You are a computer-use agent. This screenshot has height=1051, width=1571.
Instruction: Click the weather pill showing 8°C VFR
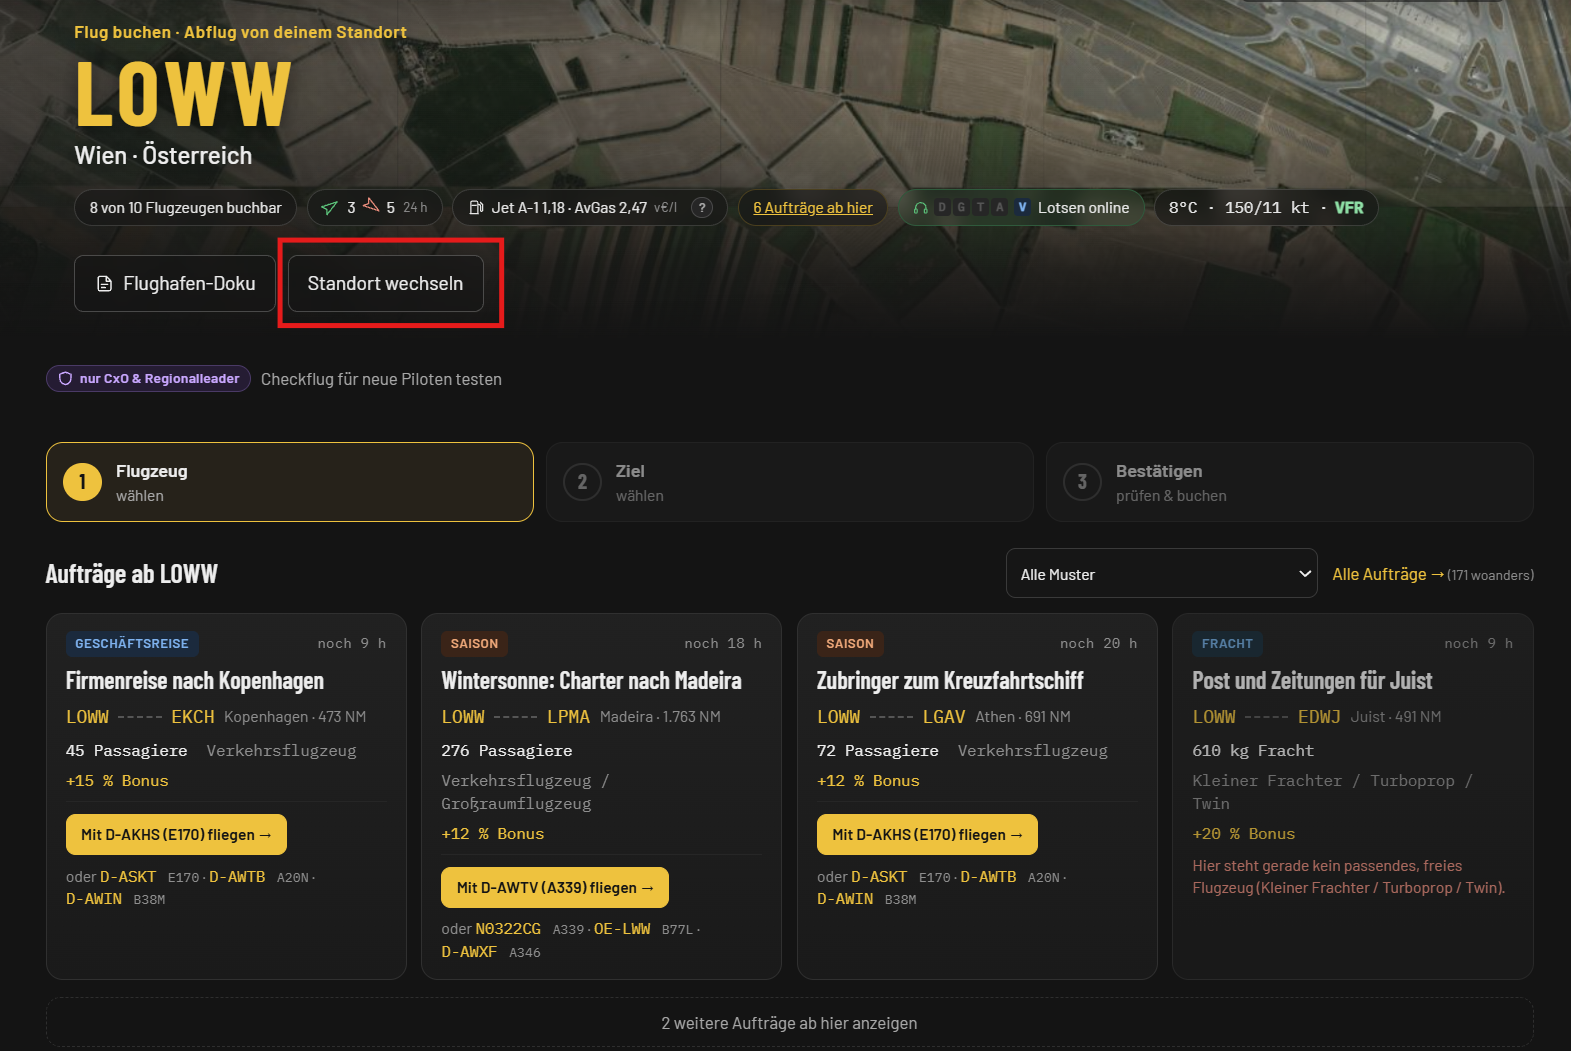[1266, 208]
